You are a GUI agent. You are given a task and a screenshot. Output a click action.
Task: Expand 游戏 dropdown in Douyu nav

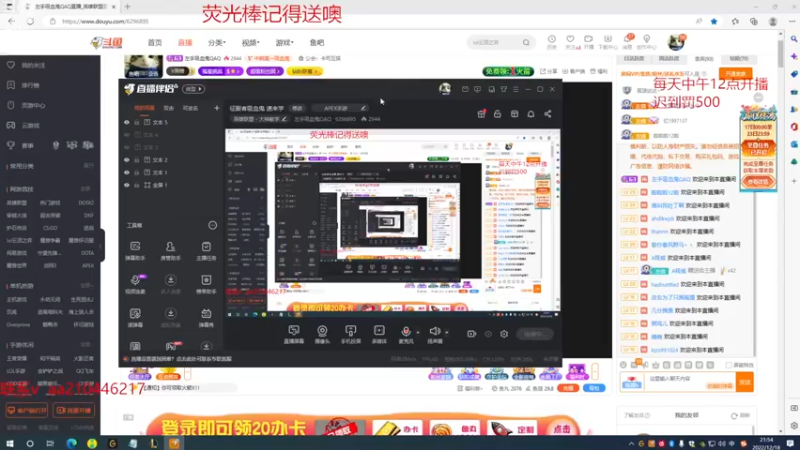[x=284, y=43]
